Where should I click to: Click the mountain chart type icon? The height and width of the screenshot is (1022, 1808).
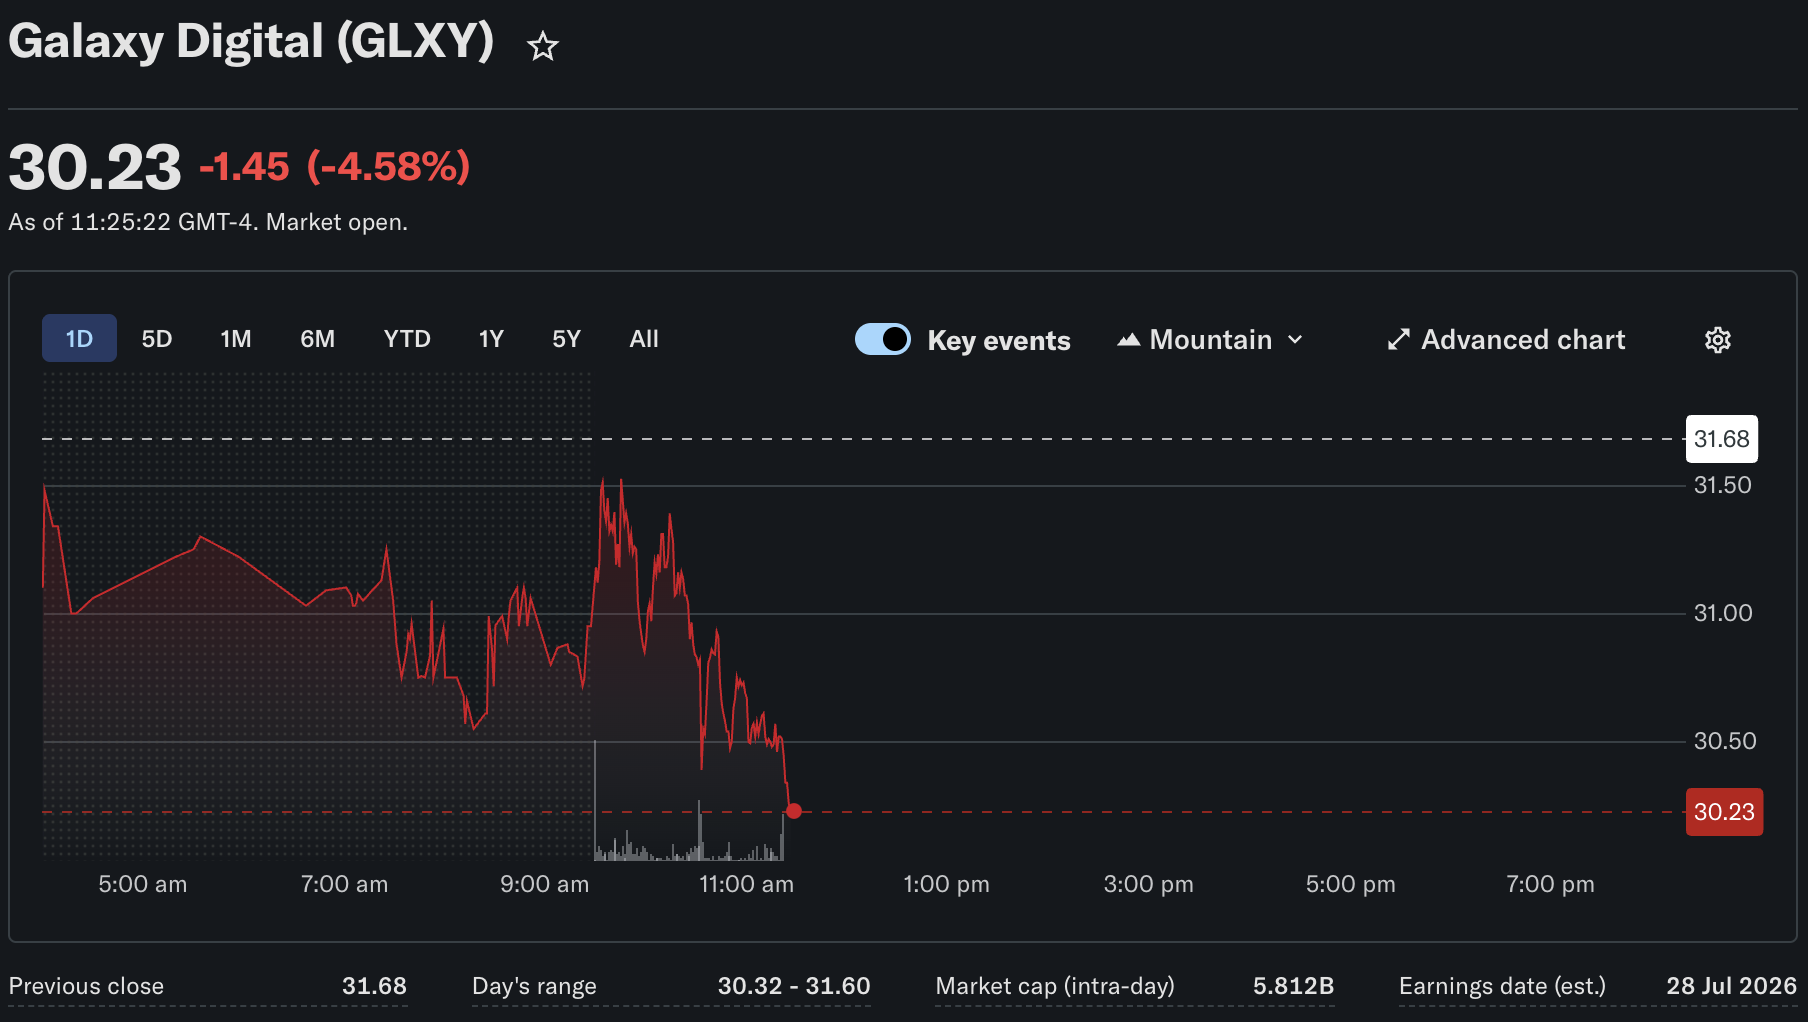[x=1129, y=340]
